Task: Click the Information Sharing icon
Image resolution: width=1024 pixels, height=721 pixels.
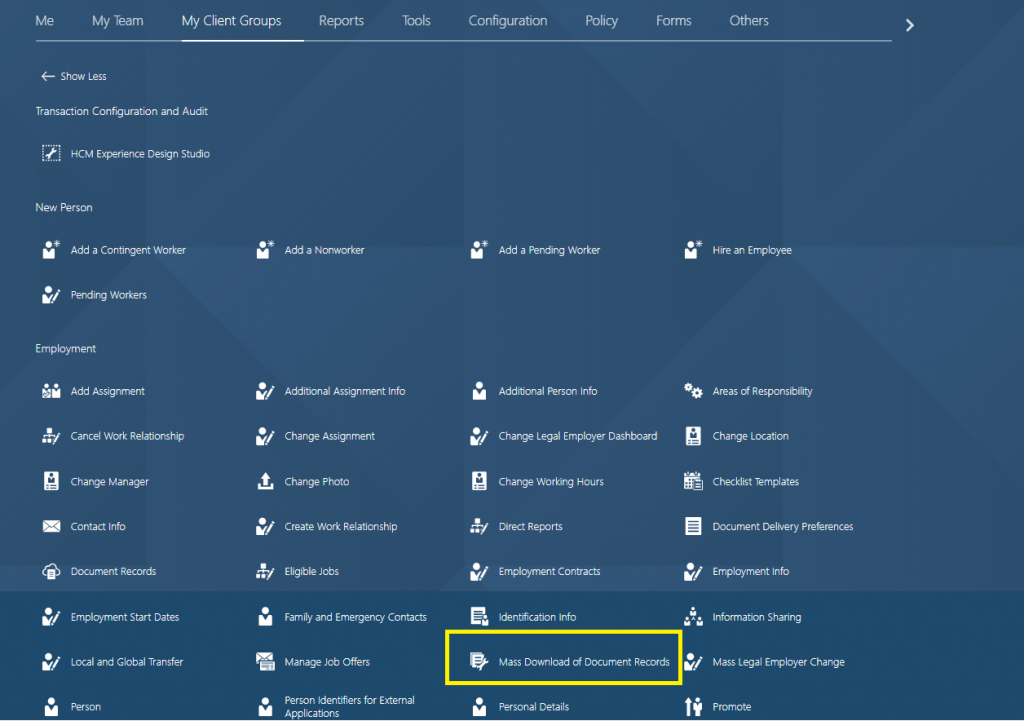Action: click(x=693, y=617)
